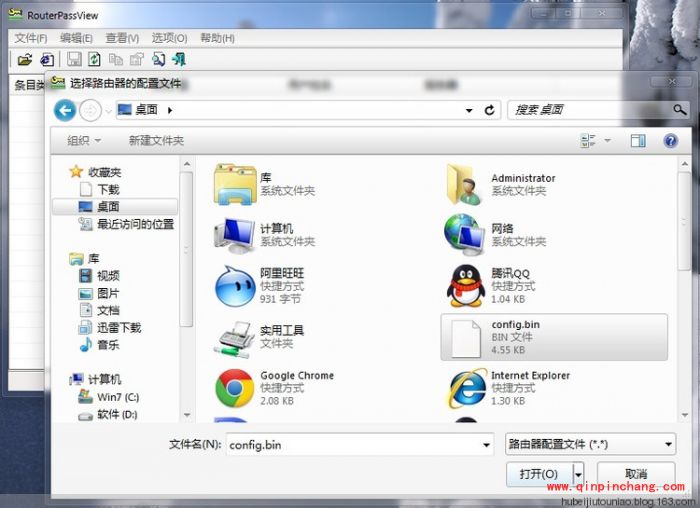
Task: Open the 路由器配置文件 (*.*) filter dropdown
Action: tap(668, 444)
